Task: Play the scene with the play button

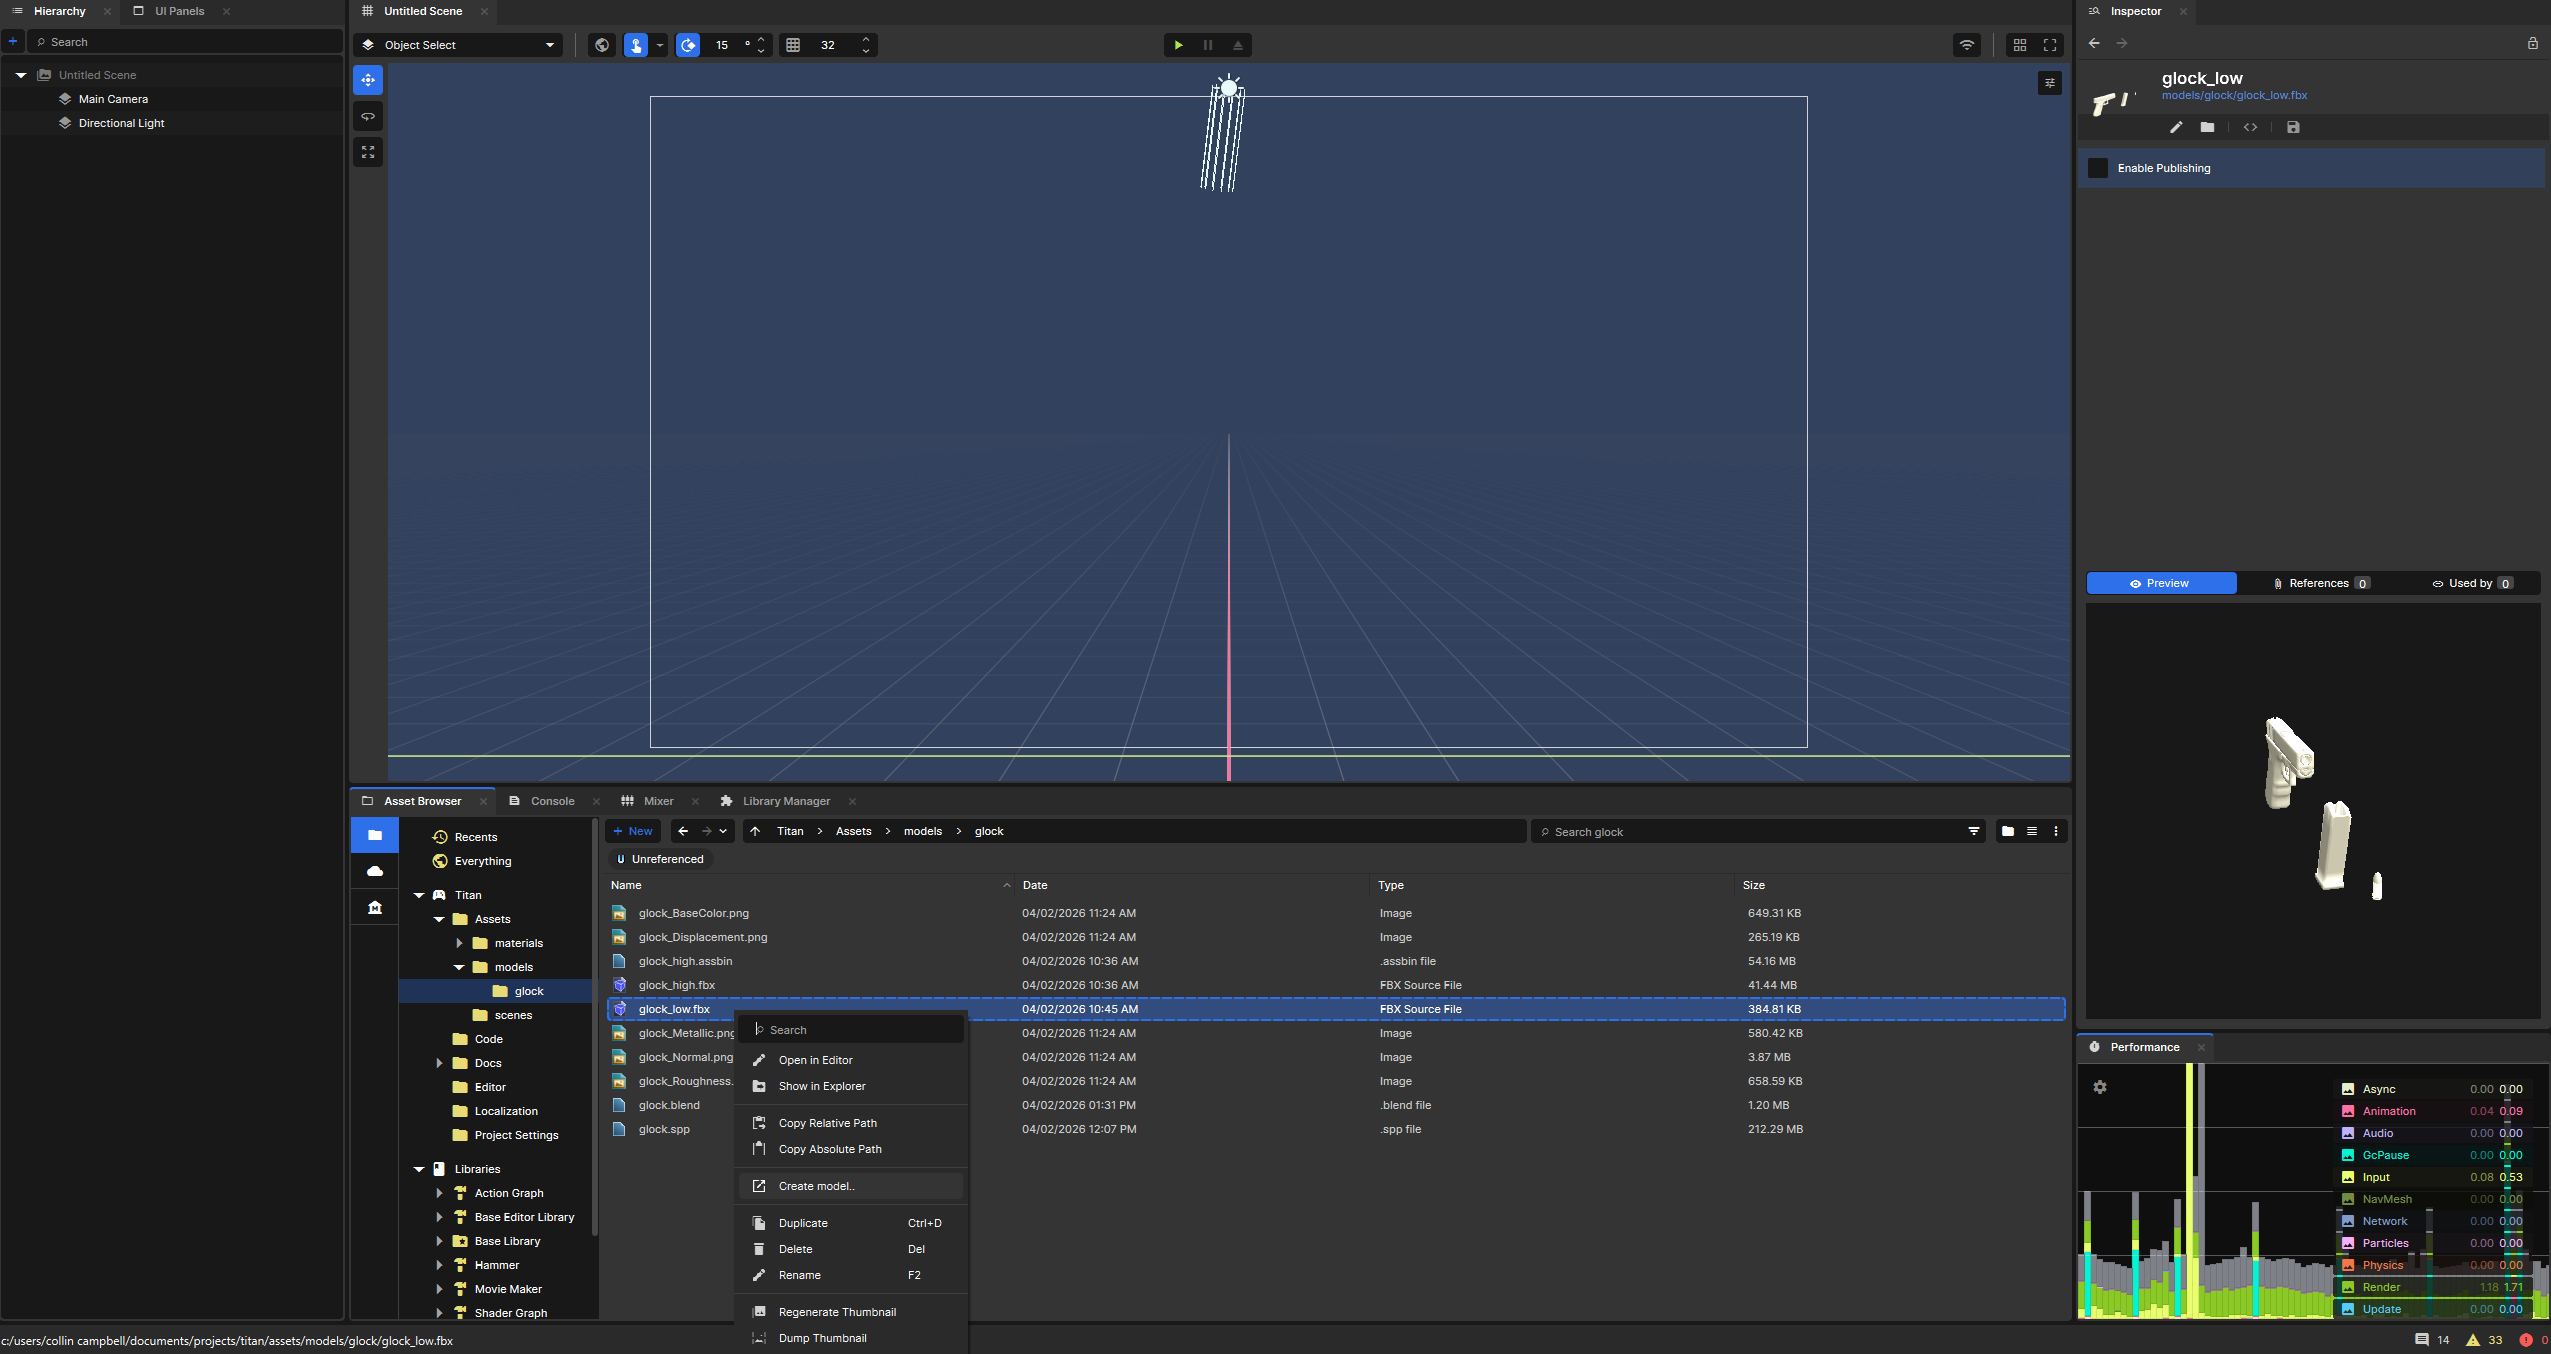Action: [x=1178, y=45]
